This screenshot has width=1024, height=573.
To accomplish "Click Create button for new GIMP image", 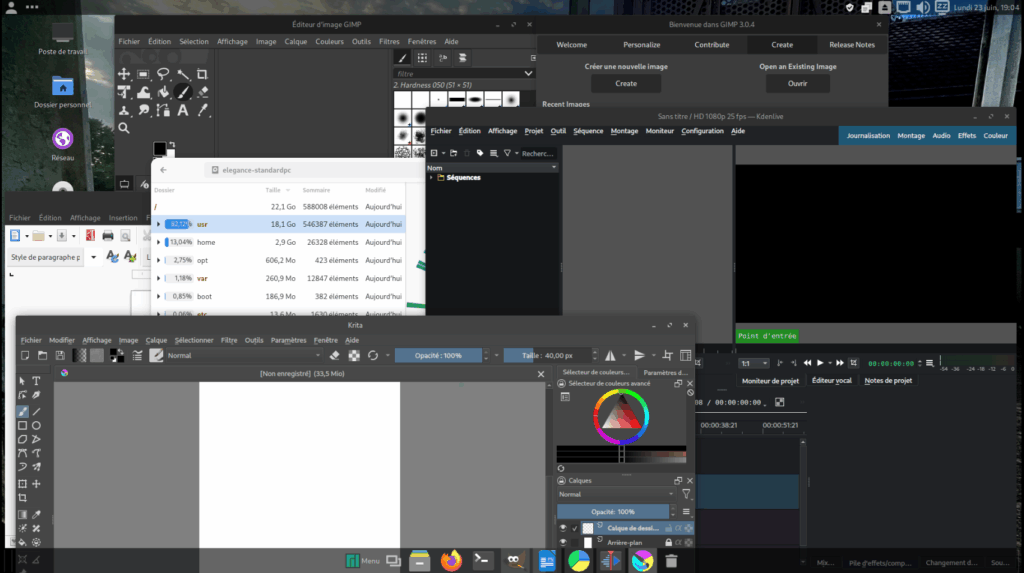I will point(626,84).
